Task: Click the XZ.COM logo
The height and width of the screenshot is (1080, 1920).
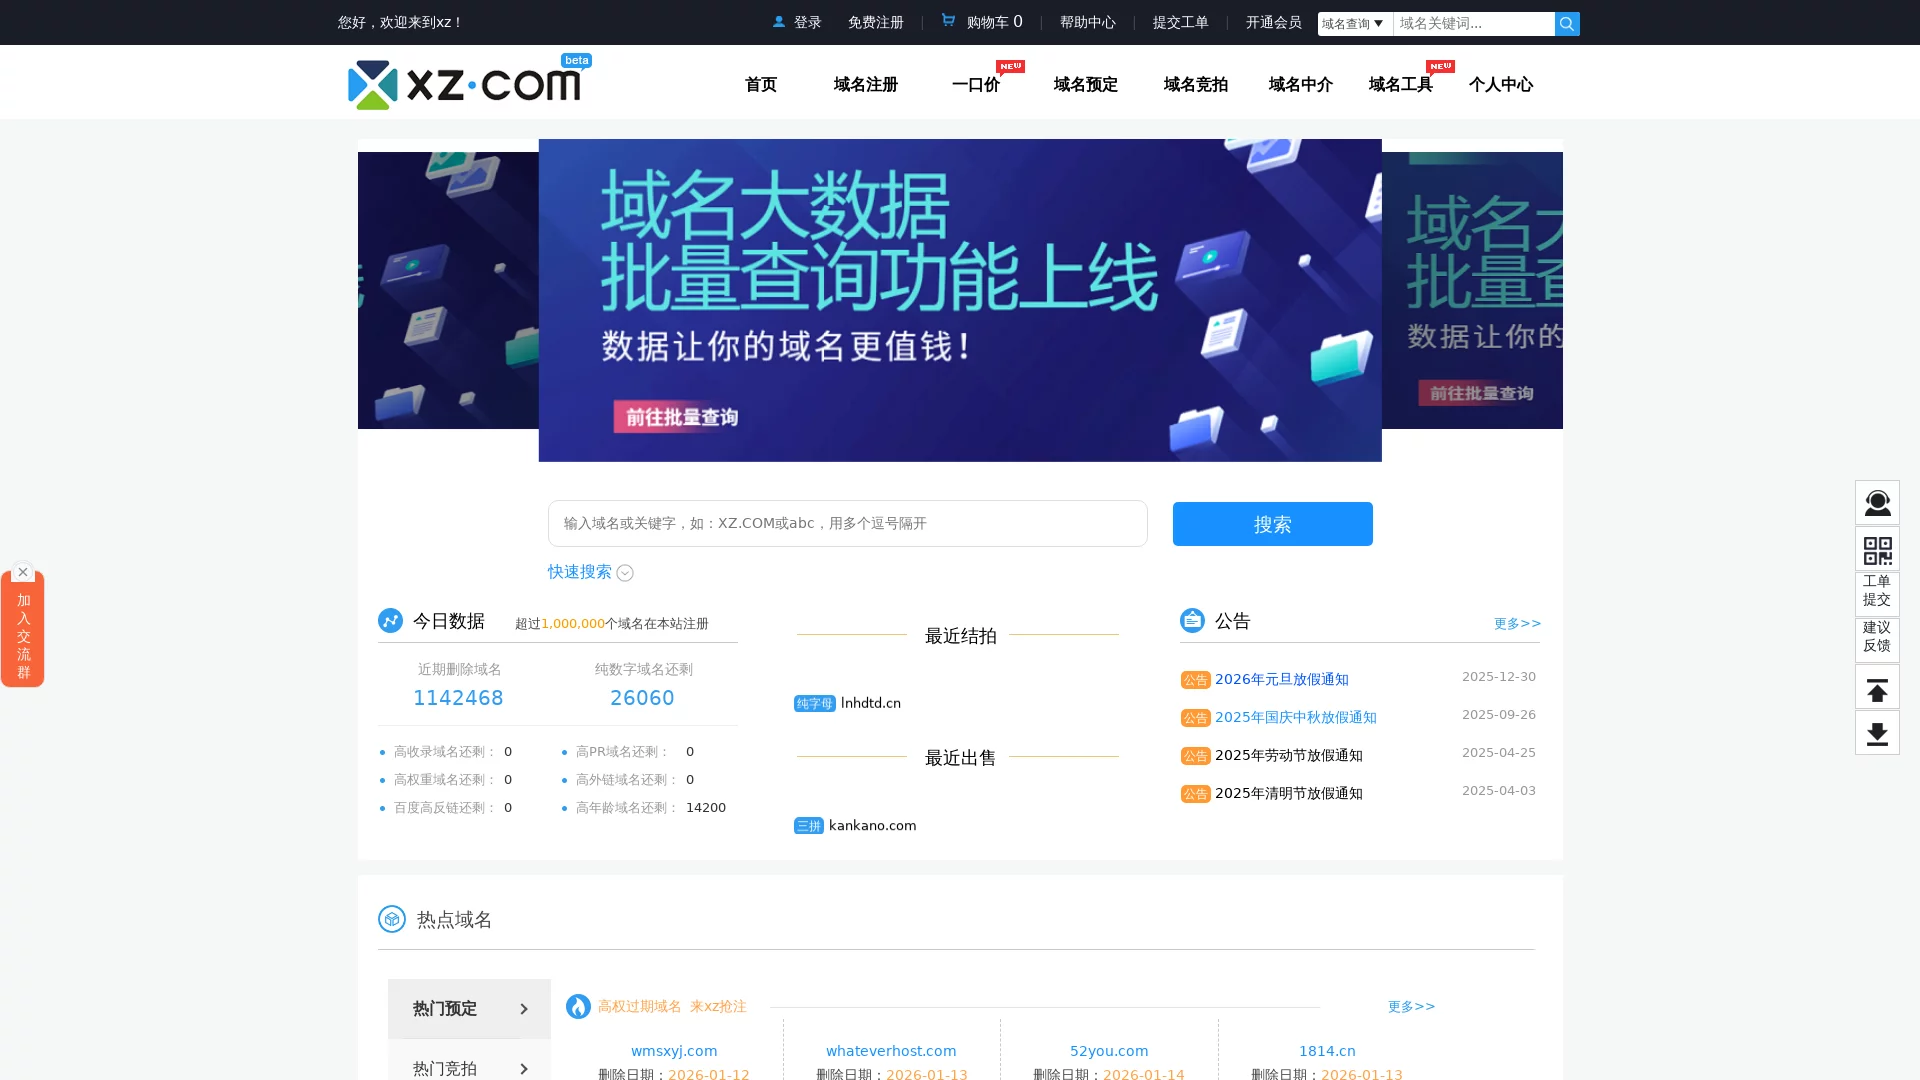Action: click(x=466, y=84)
